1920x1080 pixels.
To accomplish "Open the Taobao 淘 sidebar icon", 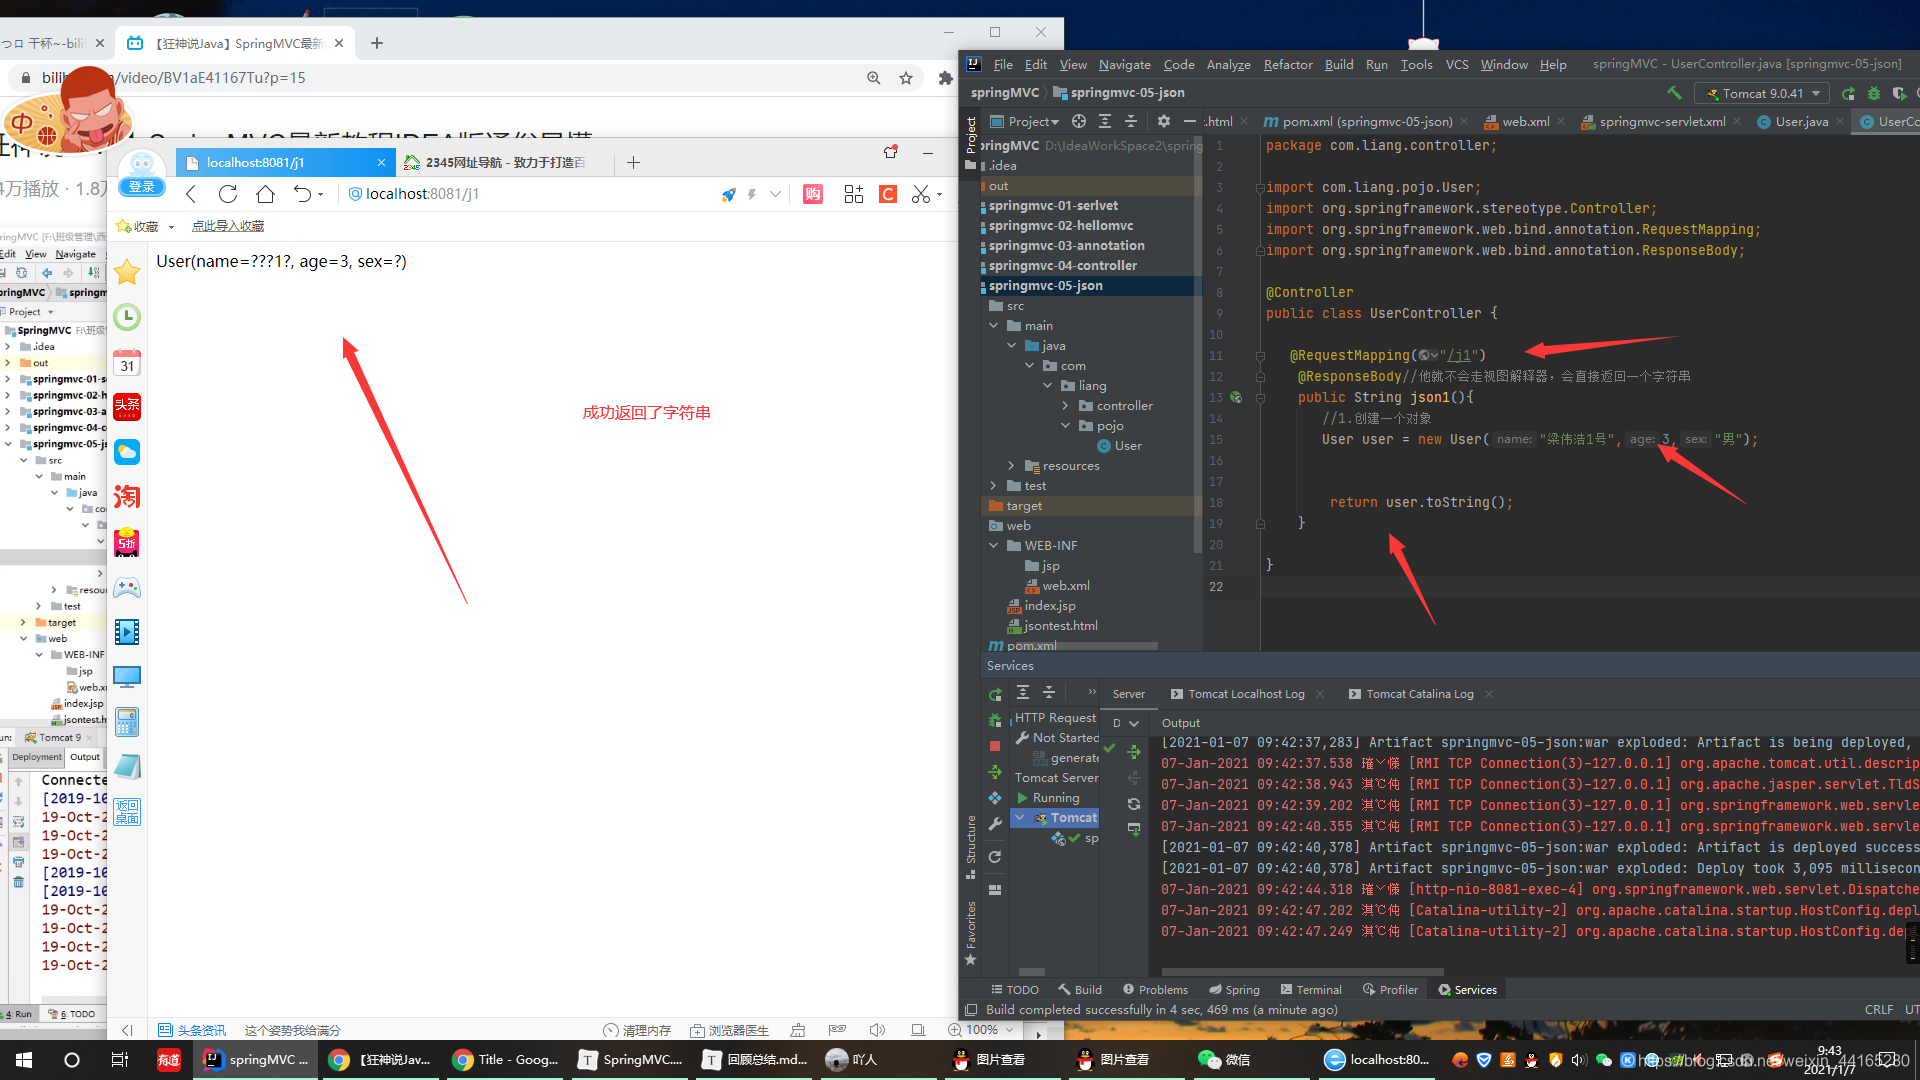I will point(127,497).
